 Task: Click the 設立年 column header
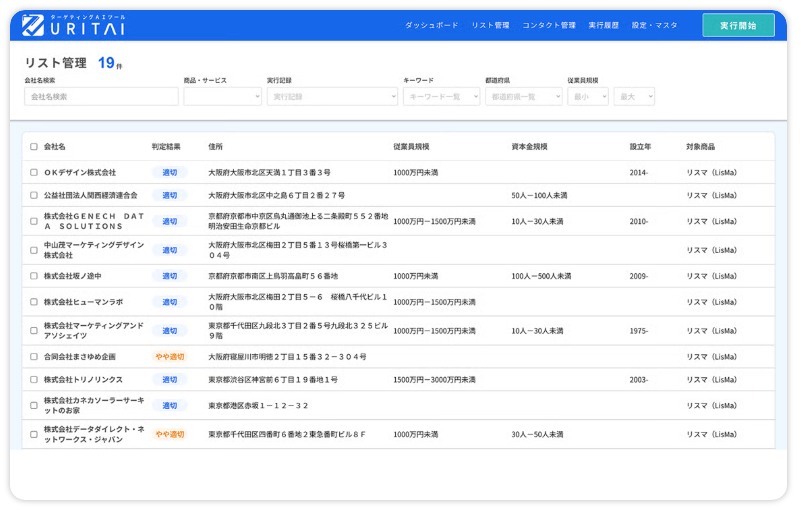640,147
